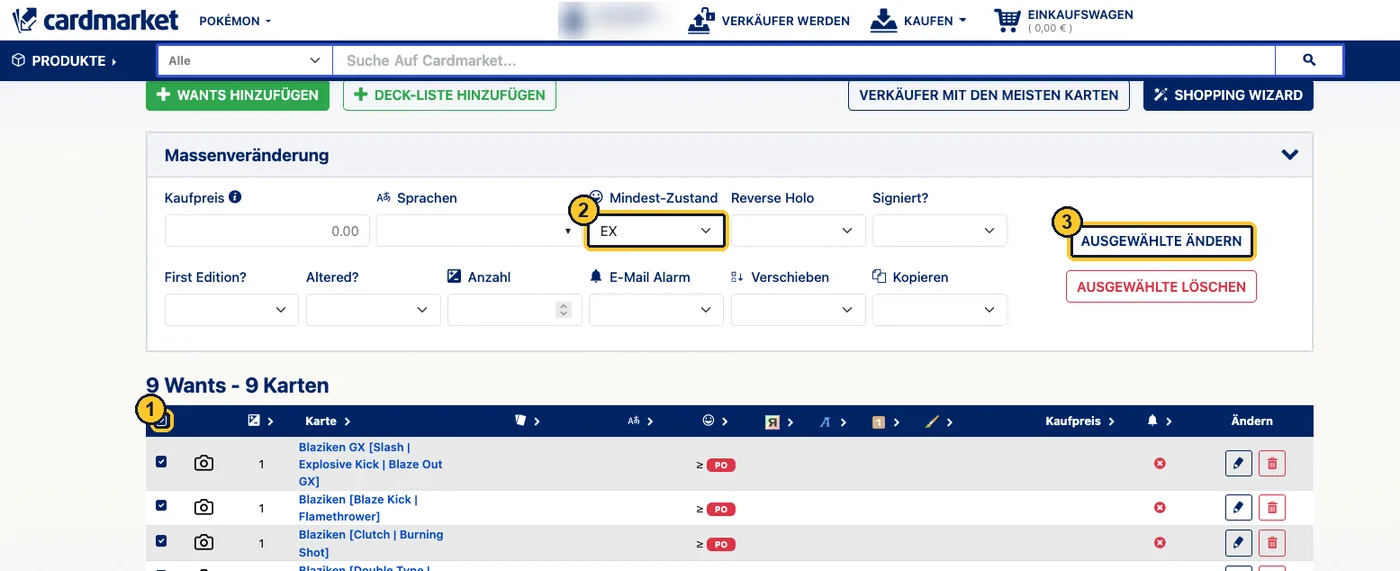The height and width of the screenshot is (571, 1400).
Task: Click the cardmarket logo
Action: (96, 19)
